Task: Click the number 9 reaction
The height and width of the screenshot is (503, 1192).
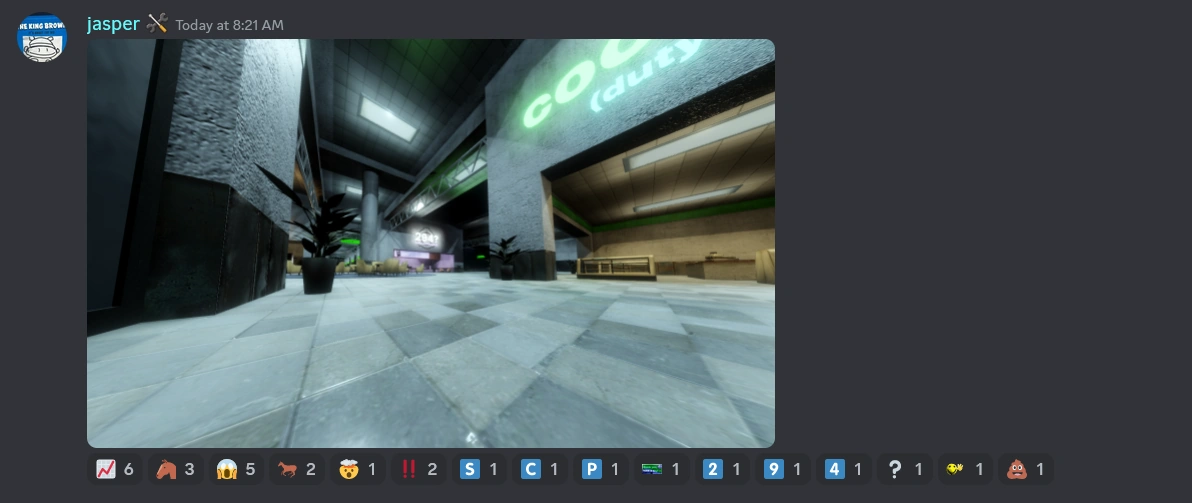Action: pyautogui.click(x=784, y=470)
